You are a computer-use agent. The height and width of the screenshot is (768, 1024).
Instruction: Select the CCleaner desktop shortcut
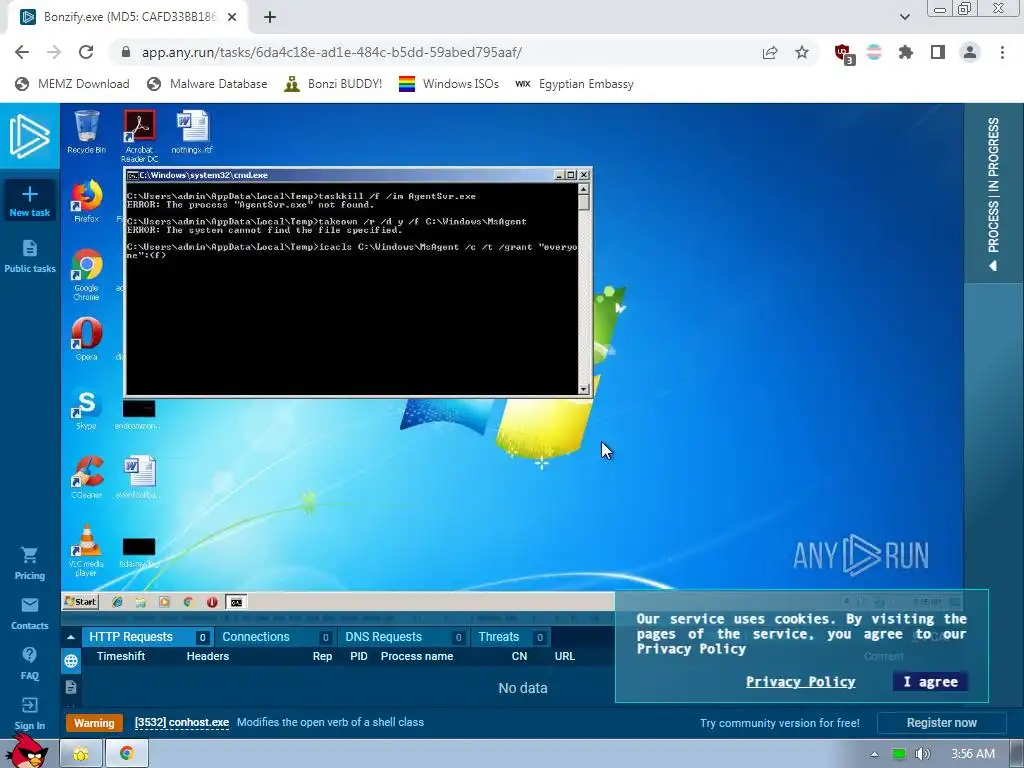(x=86, y=477)
